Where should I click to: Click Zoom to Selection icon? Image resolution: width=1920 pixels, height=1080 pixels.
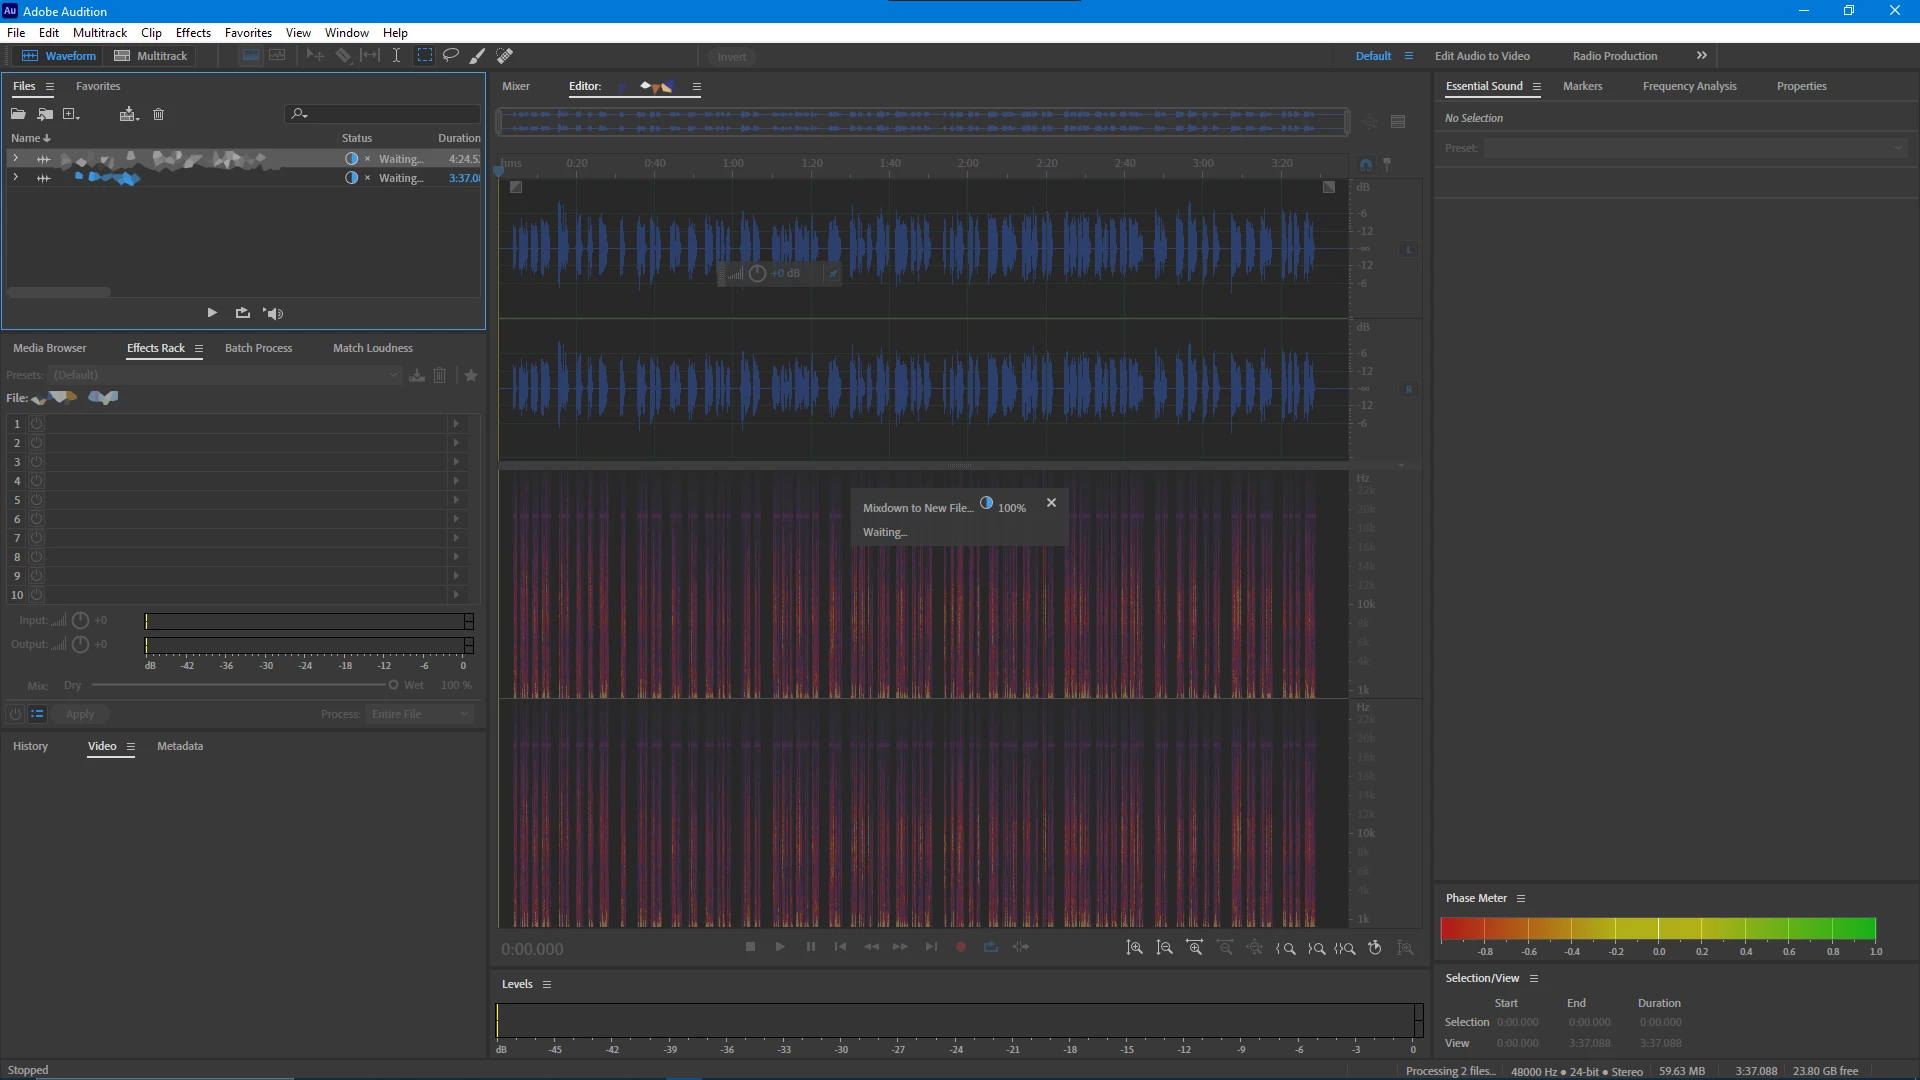1346,948
